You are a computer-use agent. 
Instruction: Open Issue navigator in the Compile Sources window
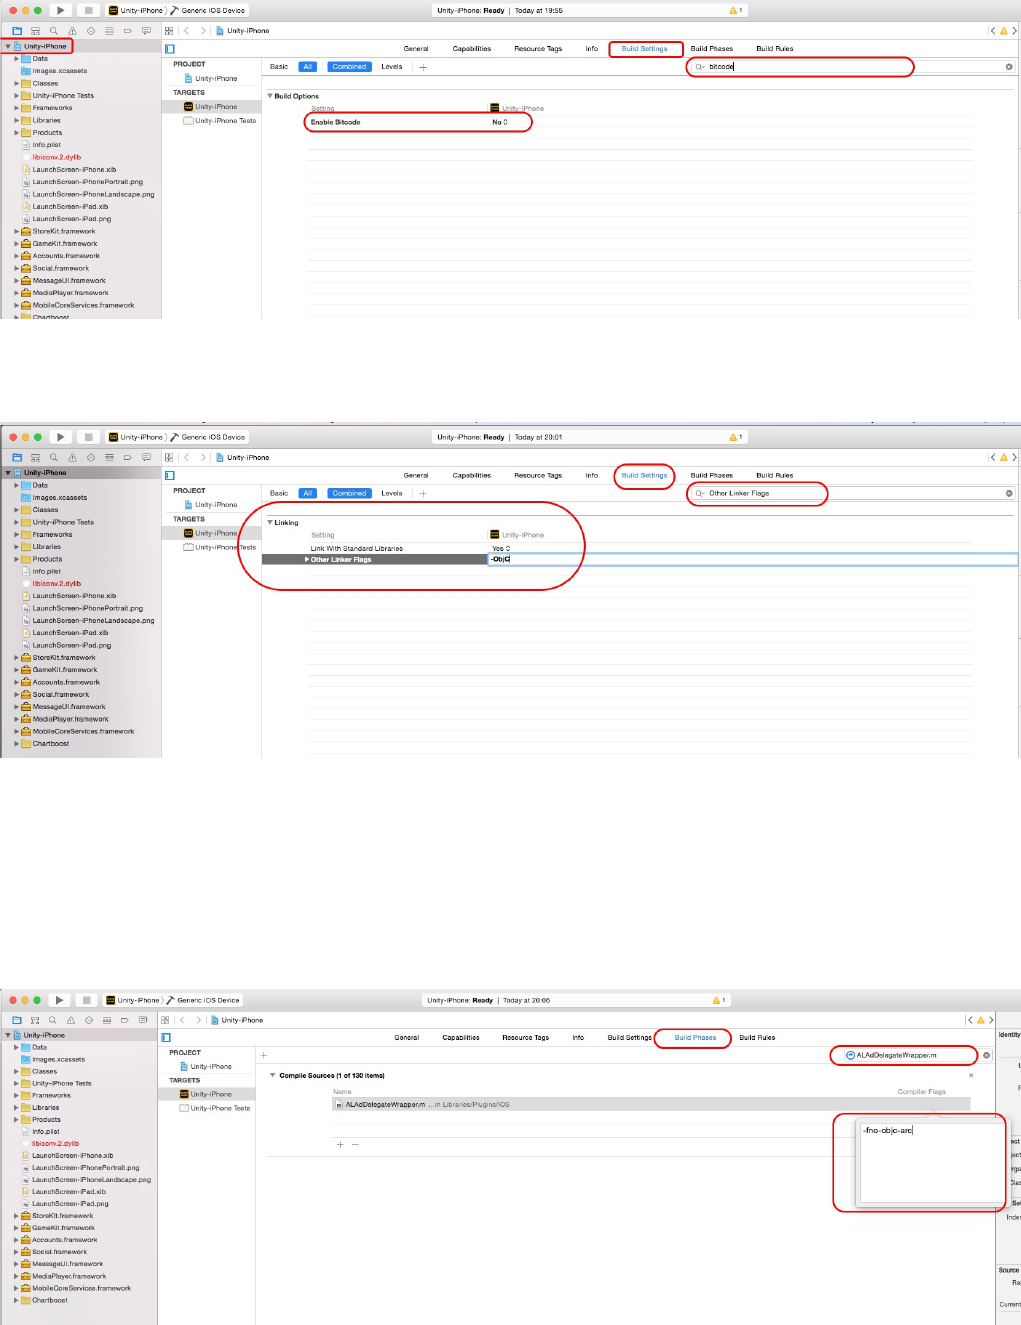[71, 1020]
